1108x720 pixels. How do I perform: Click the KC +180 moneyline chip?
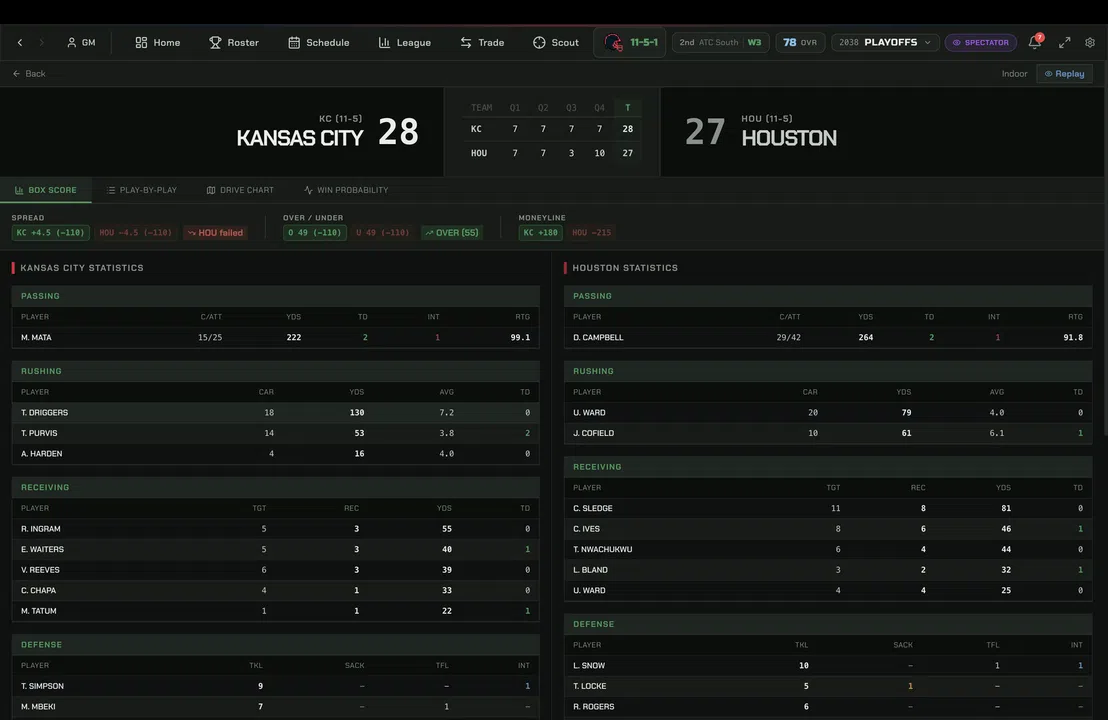coord(541,232)
